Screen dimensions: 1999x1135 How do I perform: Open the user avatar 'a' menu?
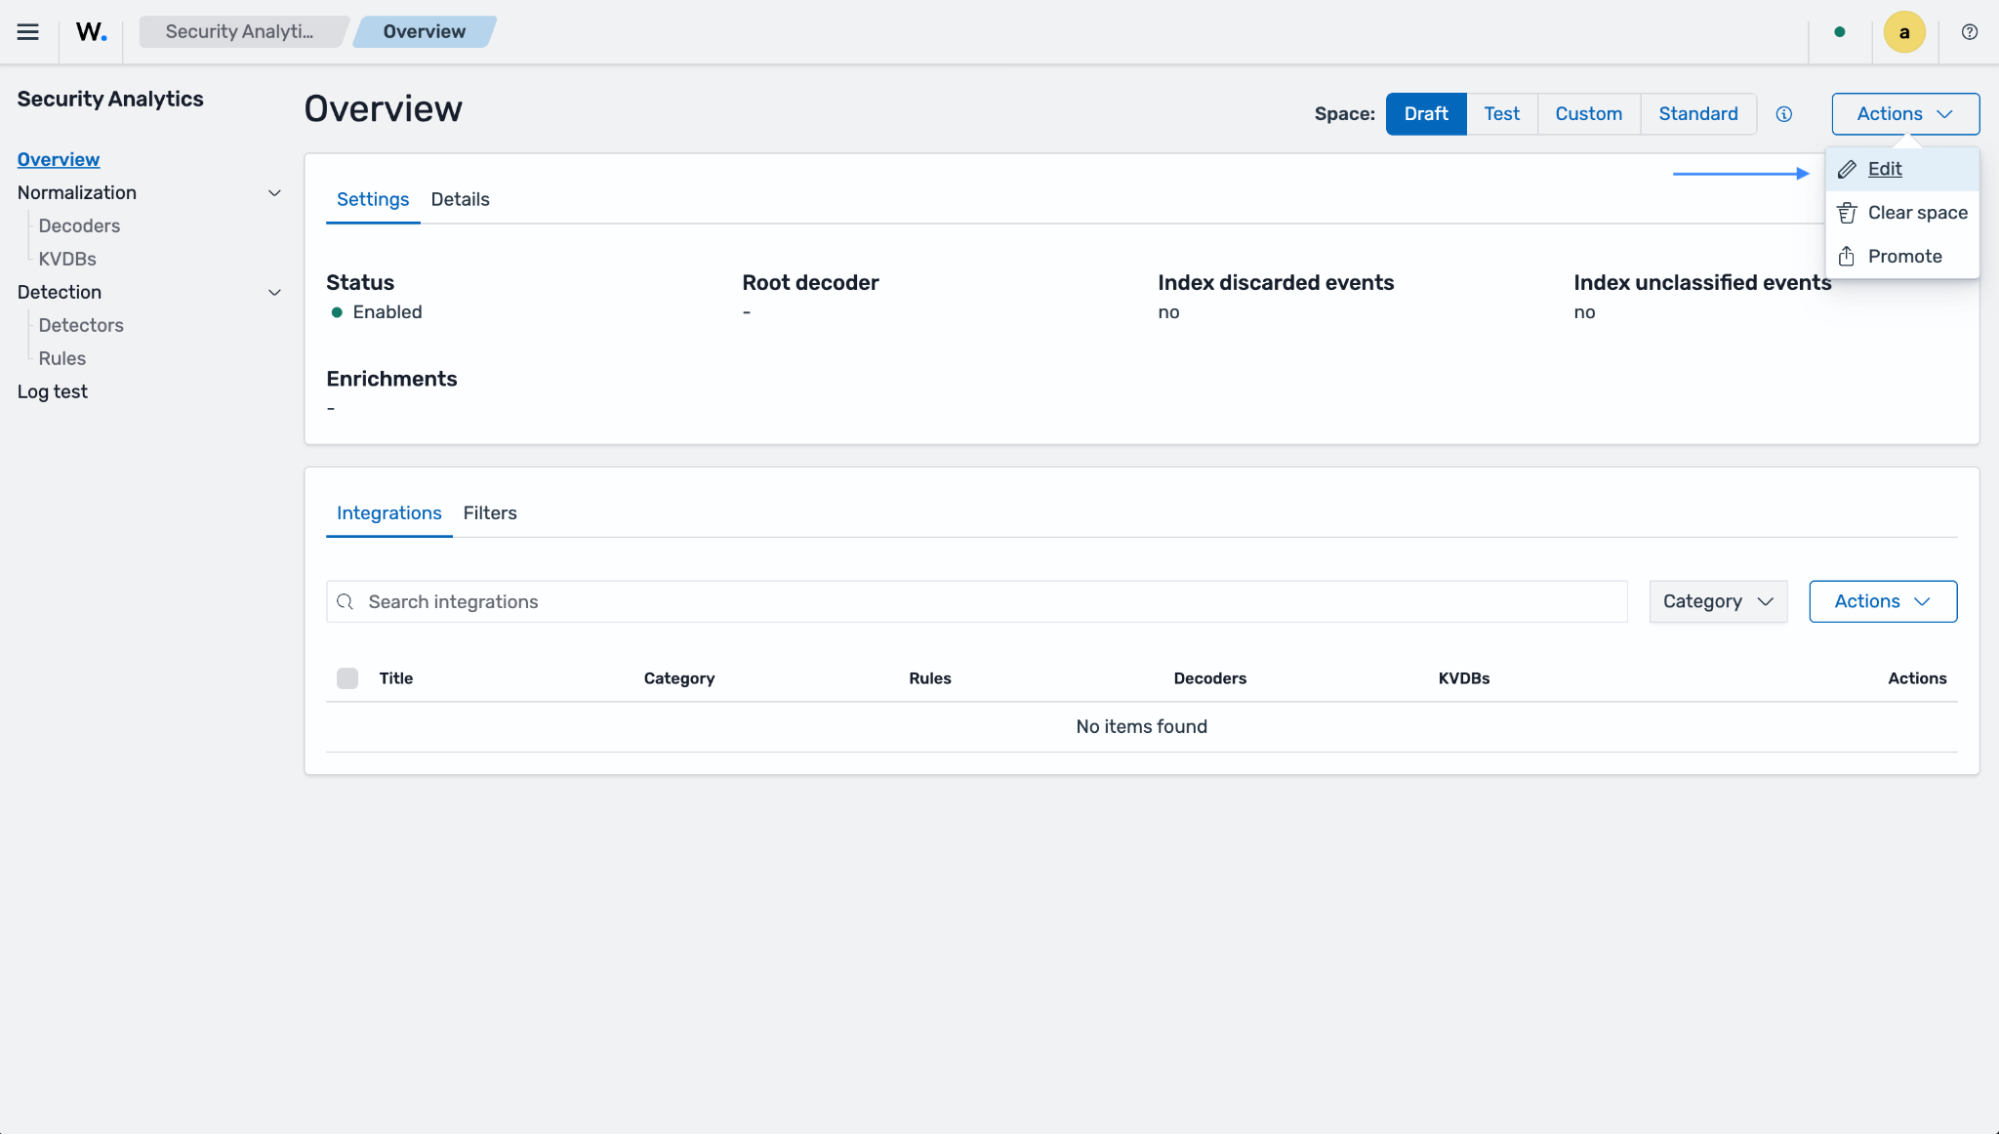(1904, 32)
